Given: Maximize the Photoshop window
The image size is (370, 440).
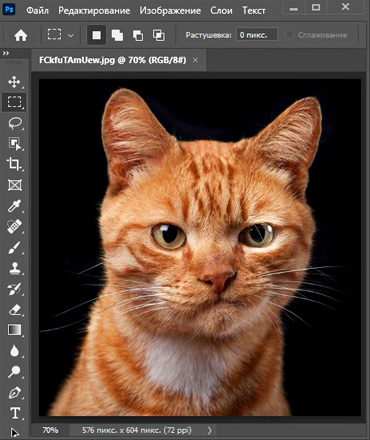Looking at the screenshot, I should coord(316,7).
